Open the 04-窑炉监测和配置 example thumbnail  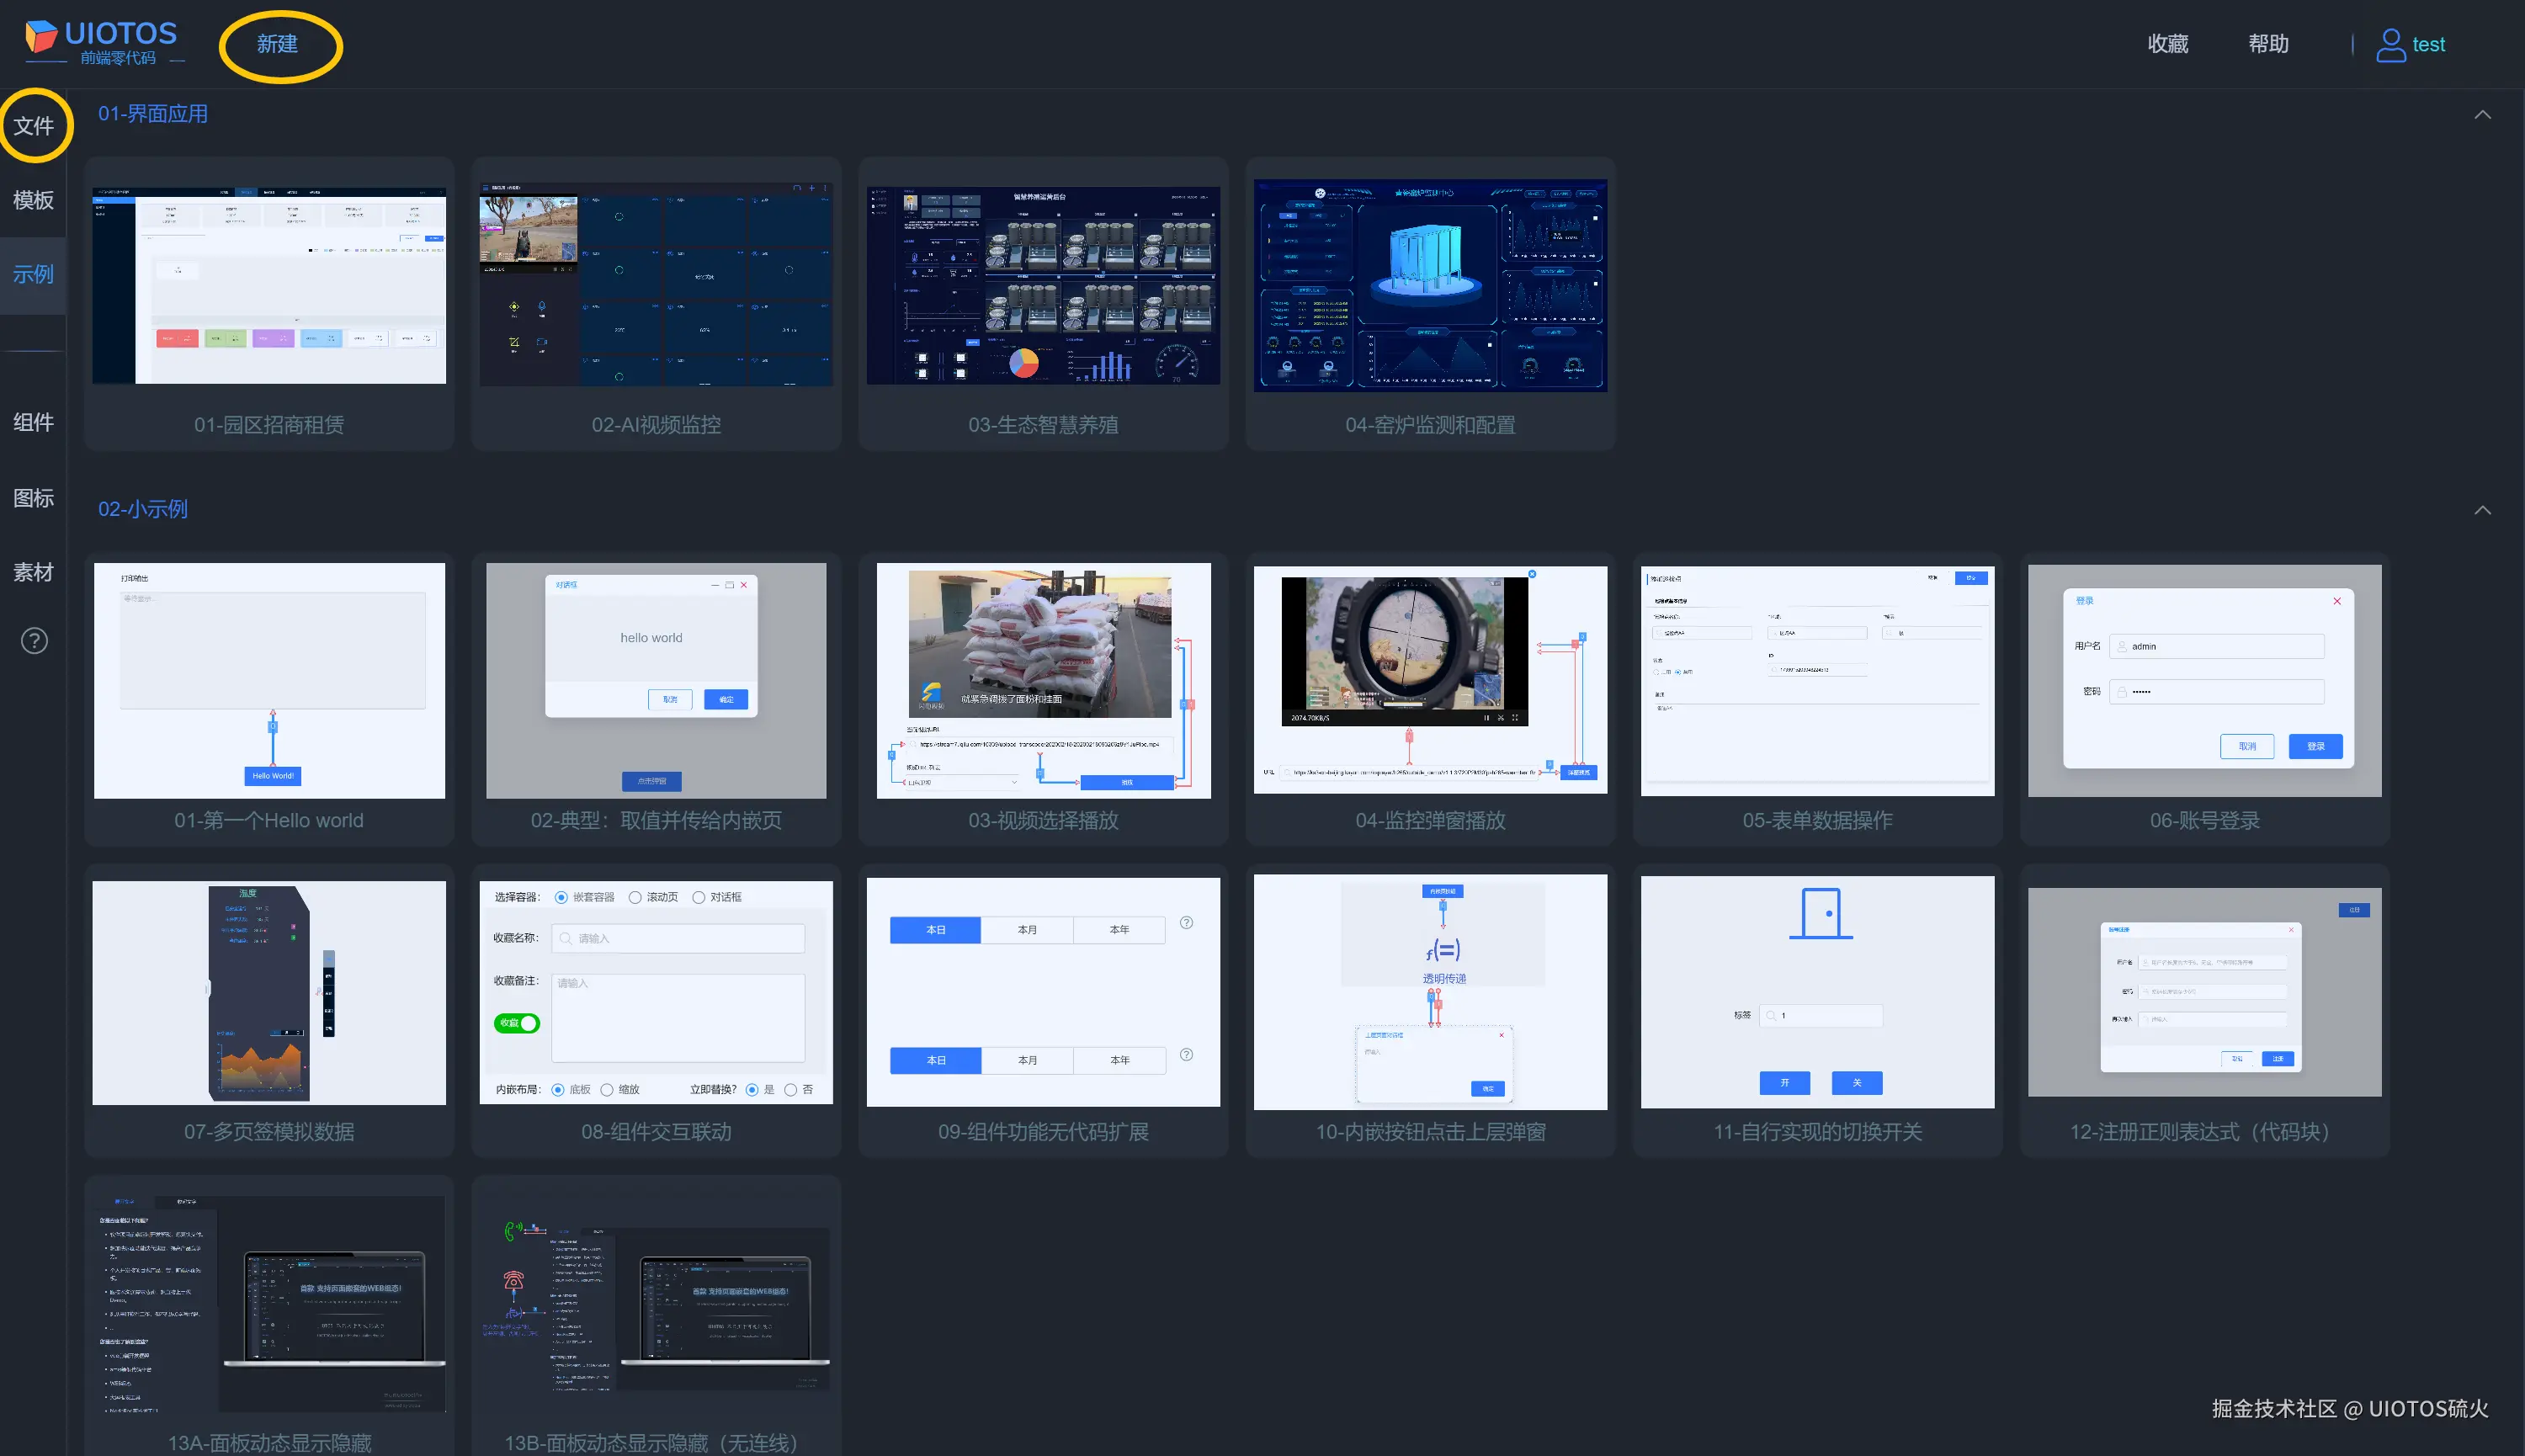pyautogui.click(x=1430, y=286)
